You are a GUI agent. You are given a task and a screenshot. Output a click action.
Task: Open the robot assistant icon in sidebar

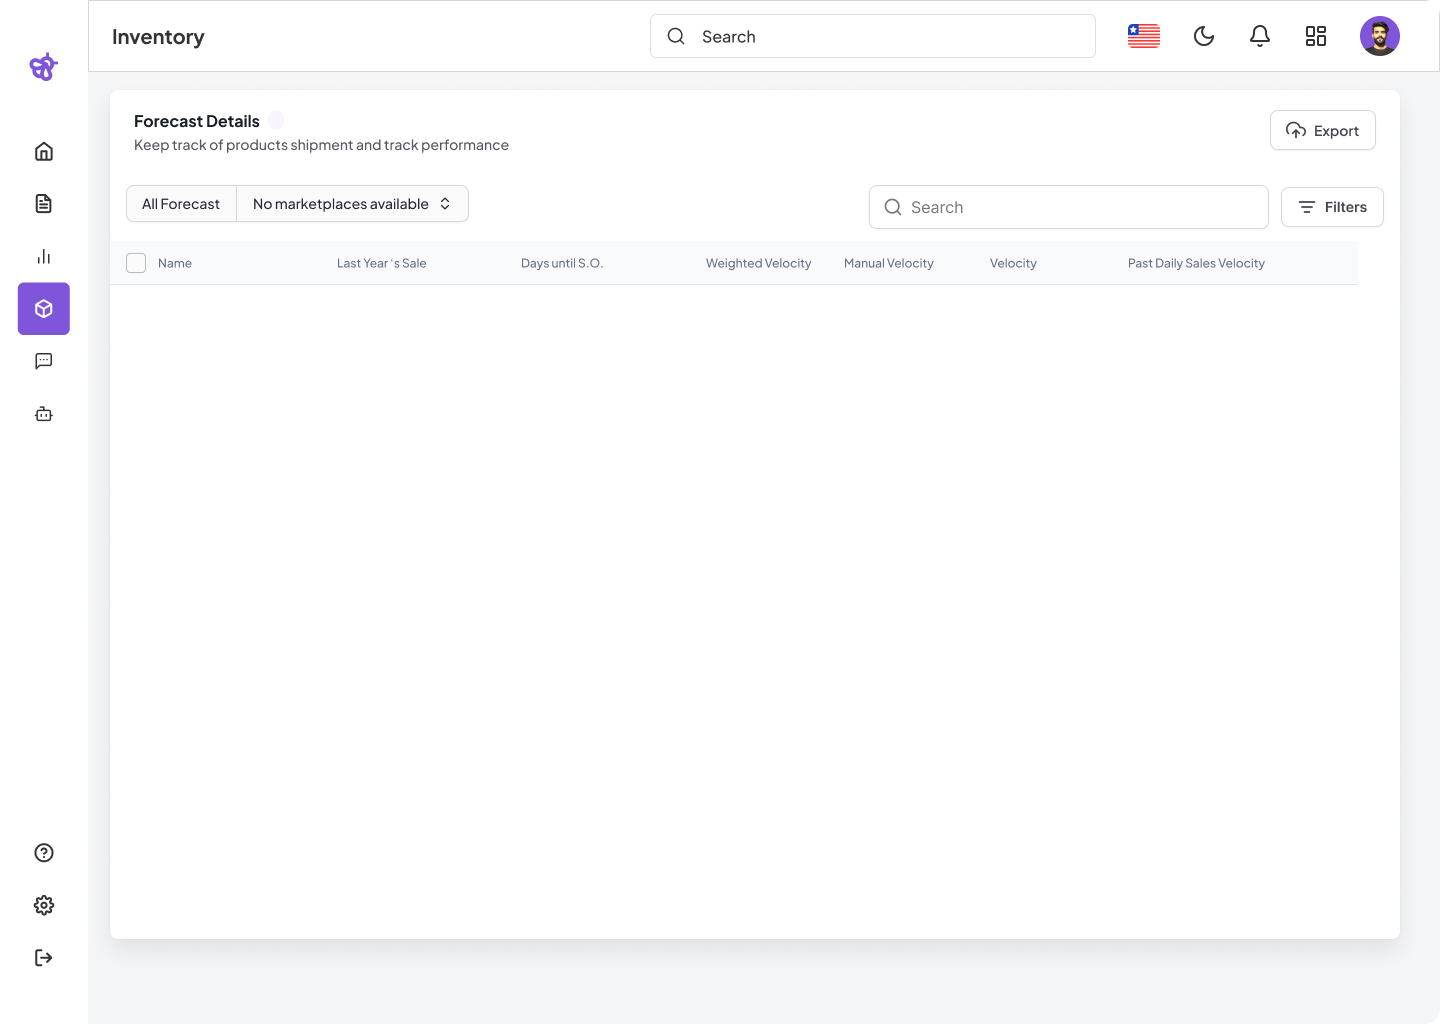pyautogui.click(x=44, y=414)
